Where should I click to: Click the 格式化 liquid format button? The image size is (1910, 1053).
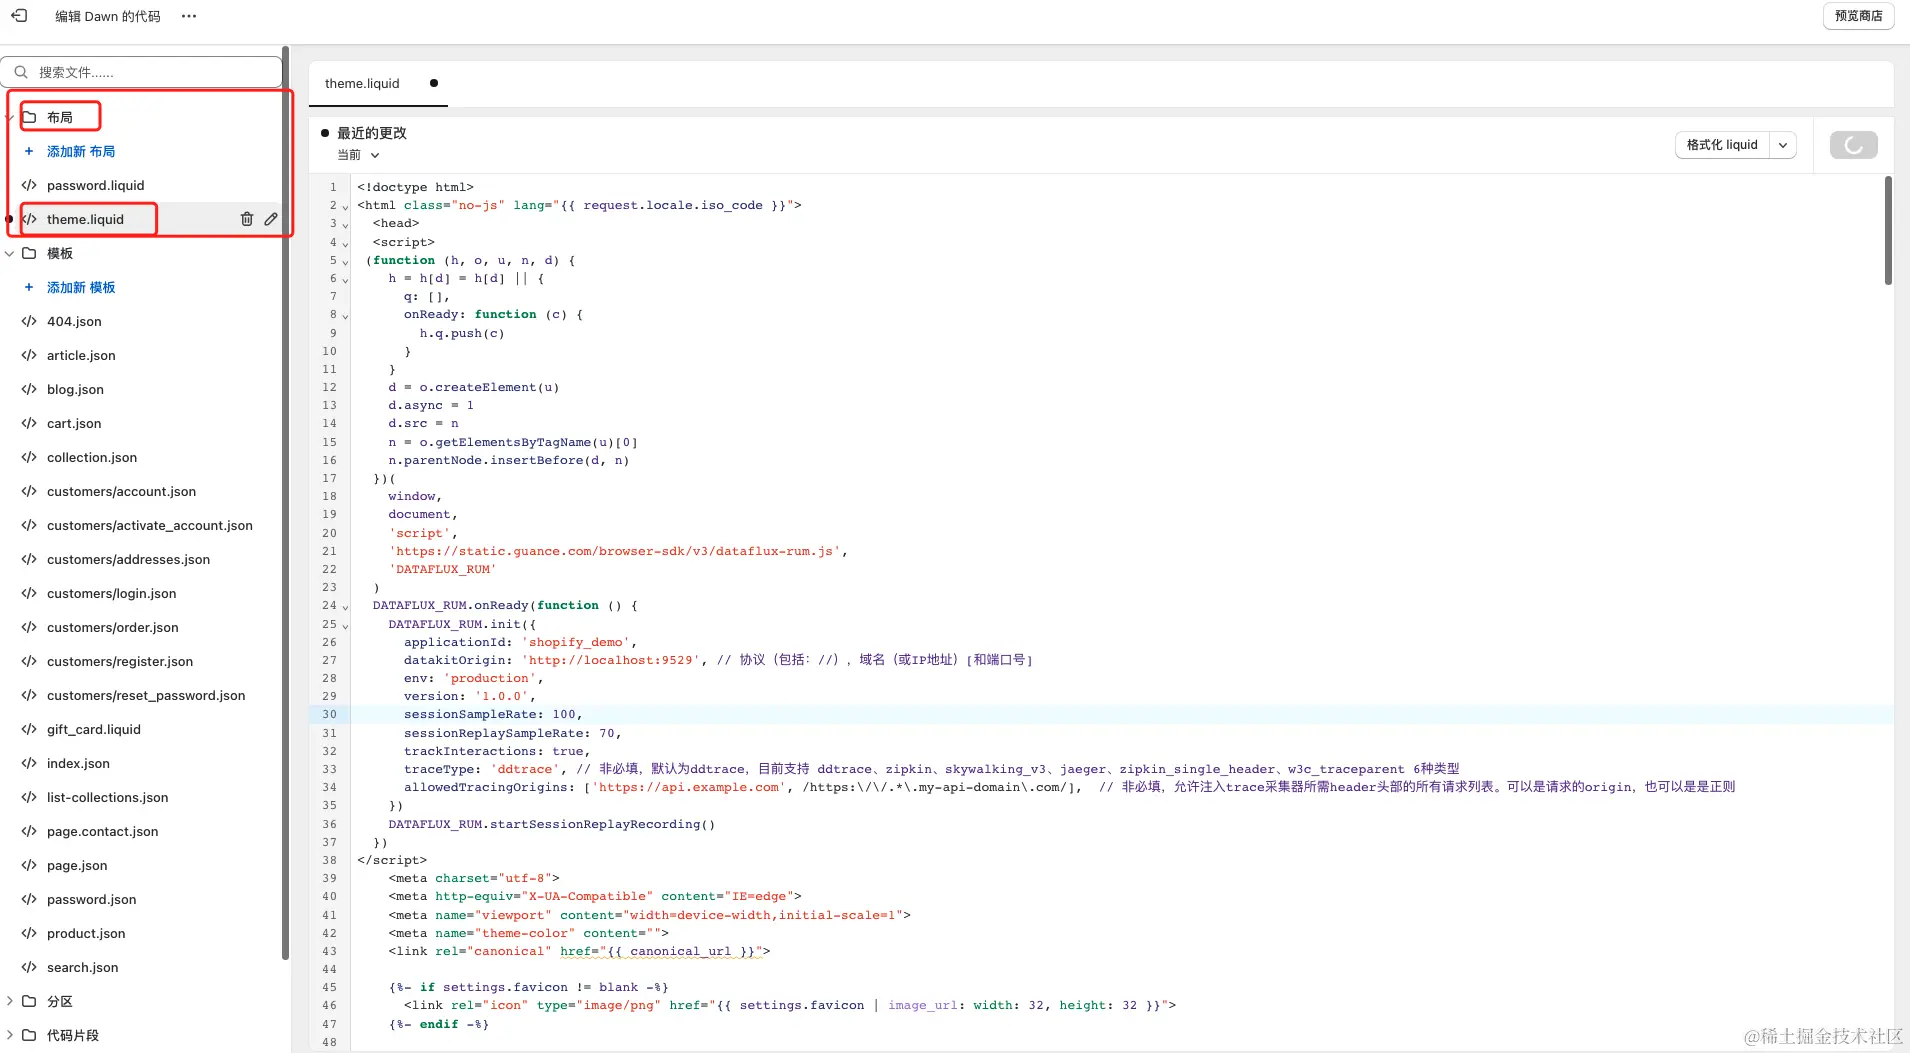point(1722,145)
